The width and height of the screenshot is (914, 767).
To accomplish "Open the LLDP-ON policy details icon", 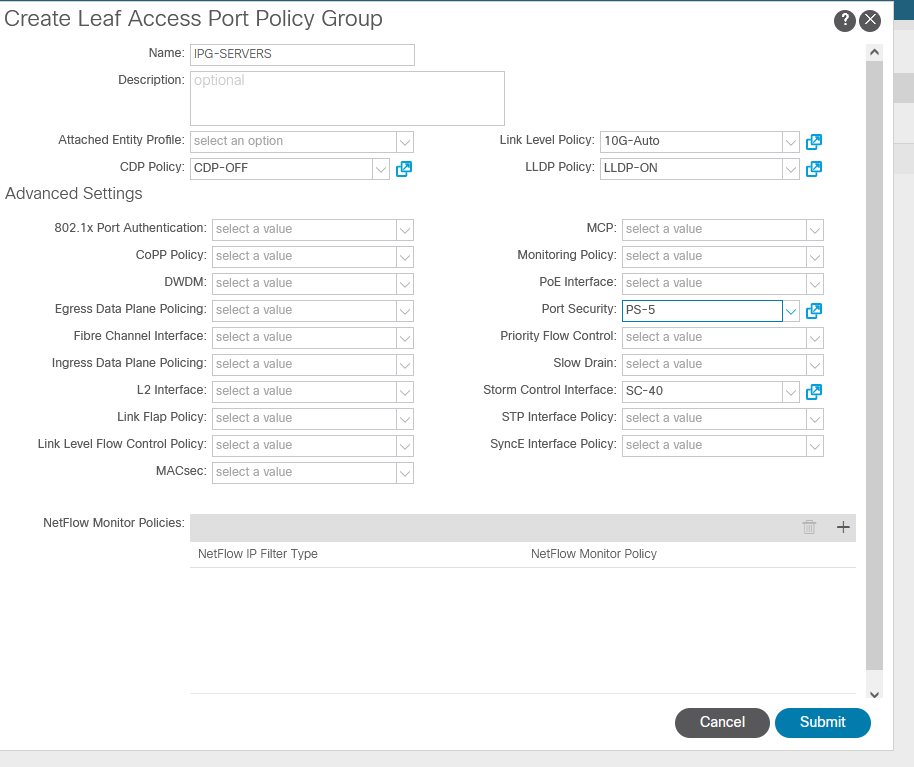I will pyautogui.click(x=814, y=169).
